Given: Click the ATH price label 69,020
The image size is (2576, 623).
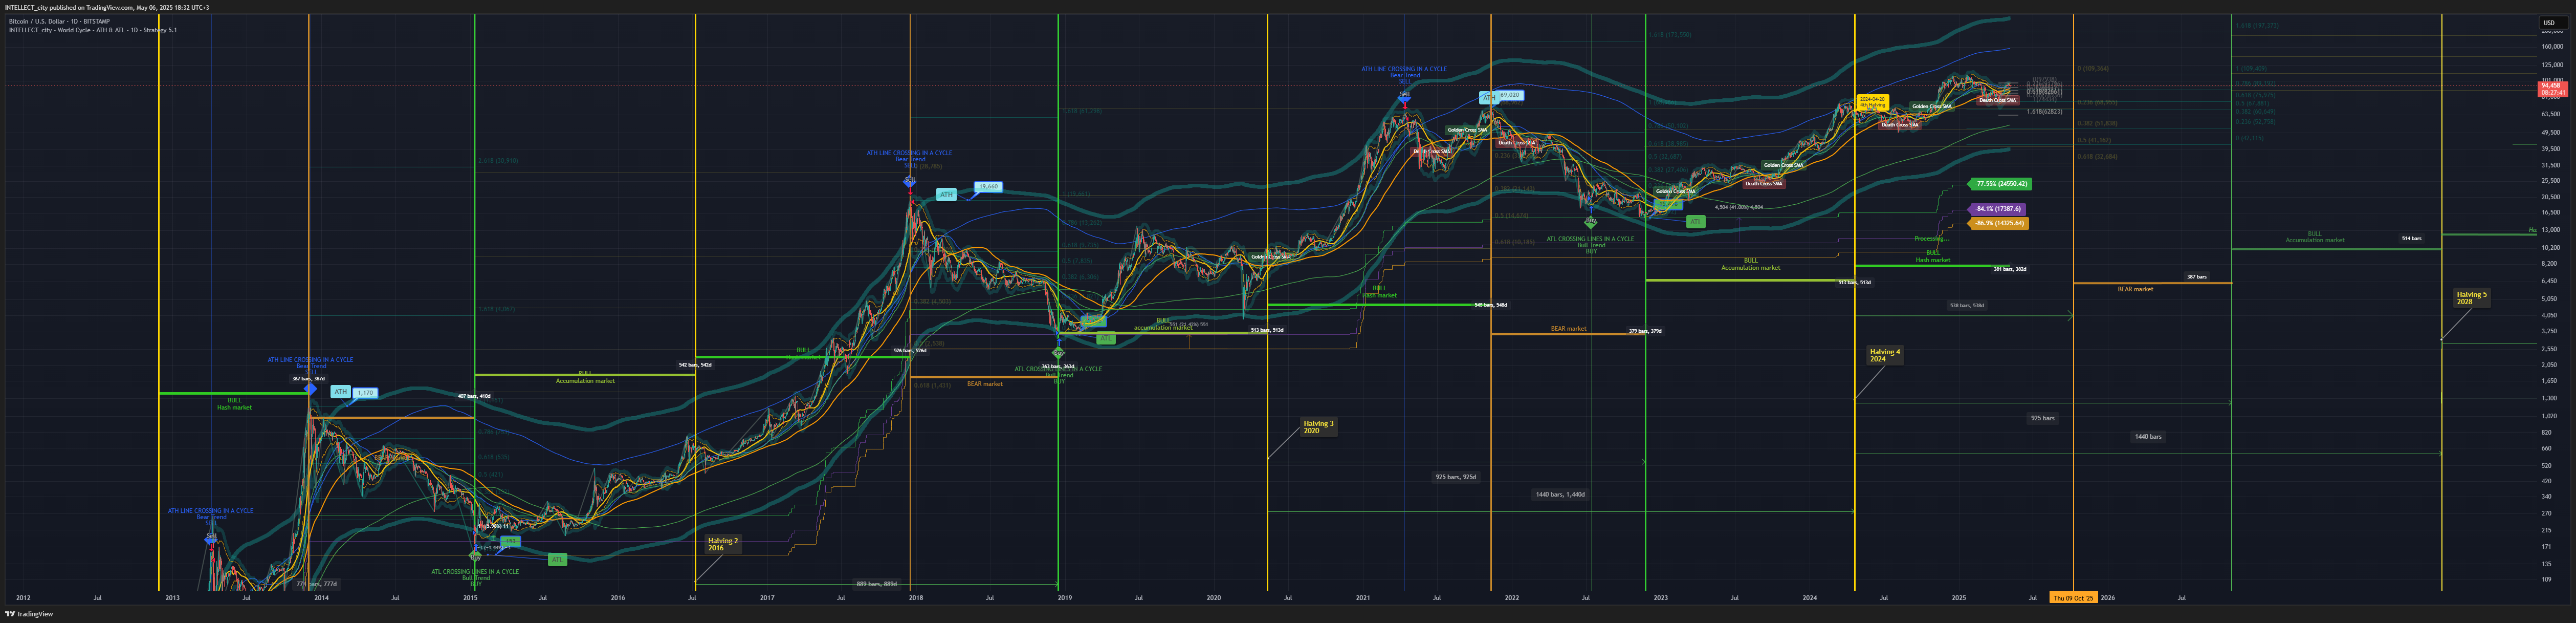Looking at the screenshot, I should [1509, 95].
